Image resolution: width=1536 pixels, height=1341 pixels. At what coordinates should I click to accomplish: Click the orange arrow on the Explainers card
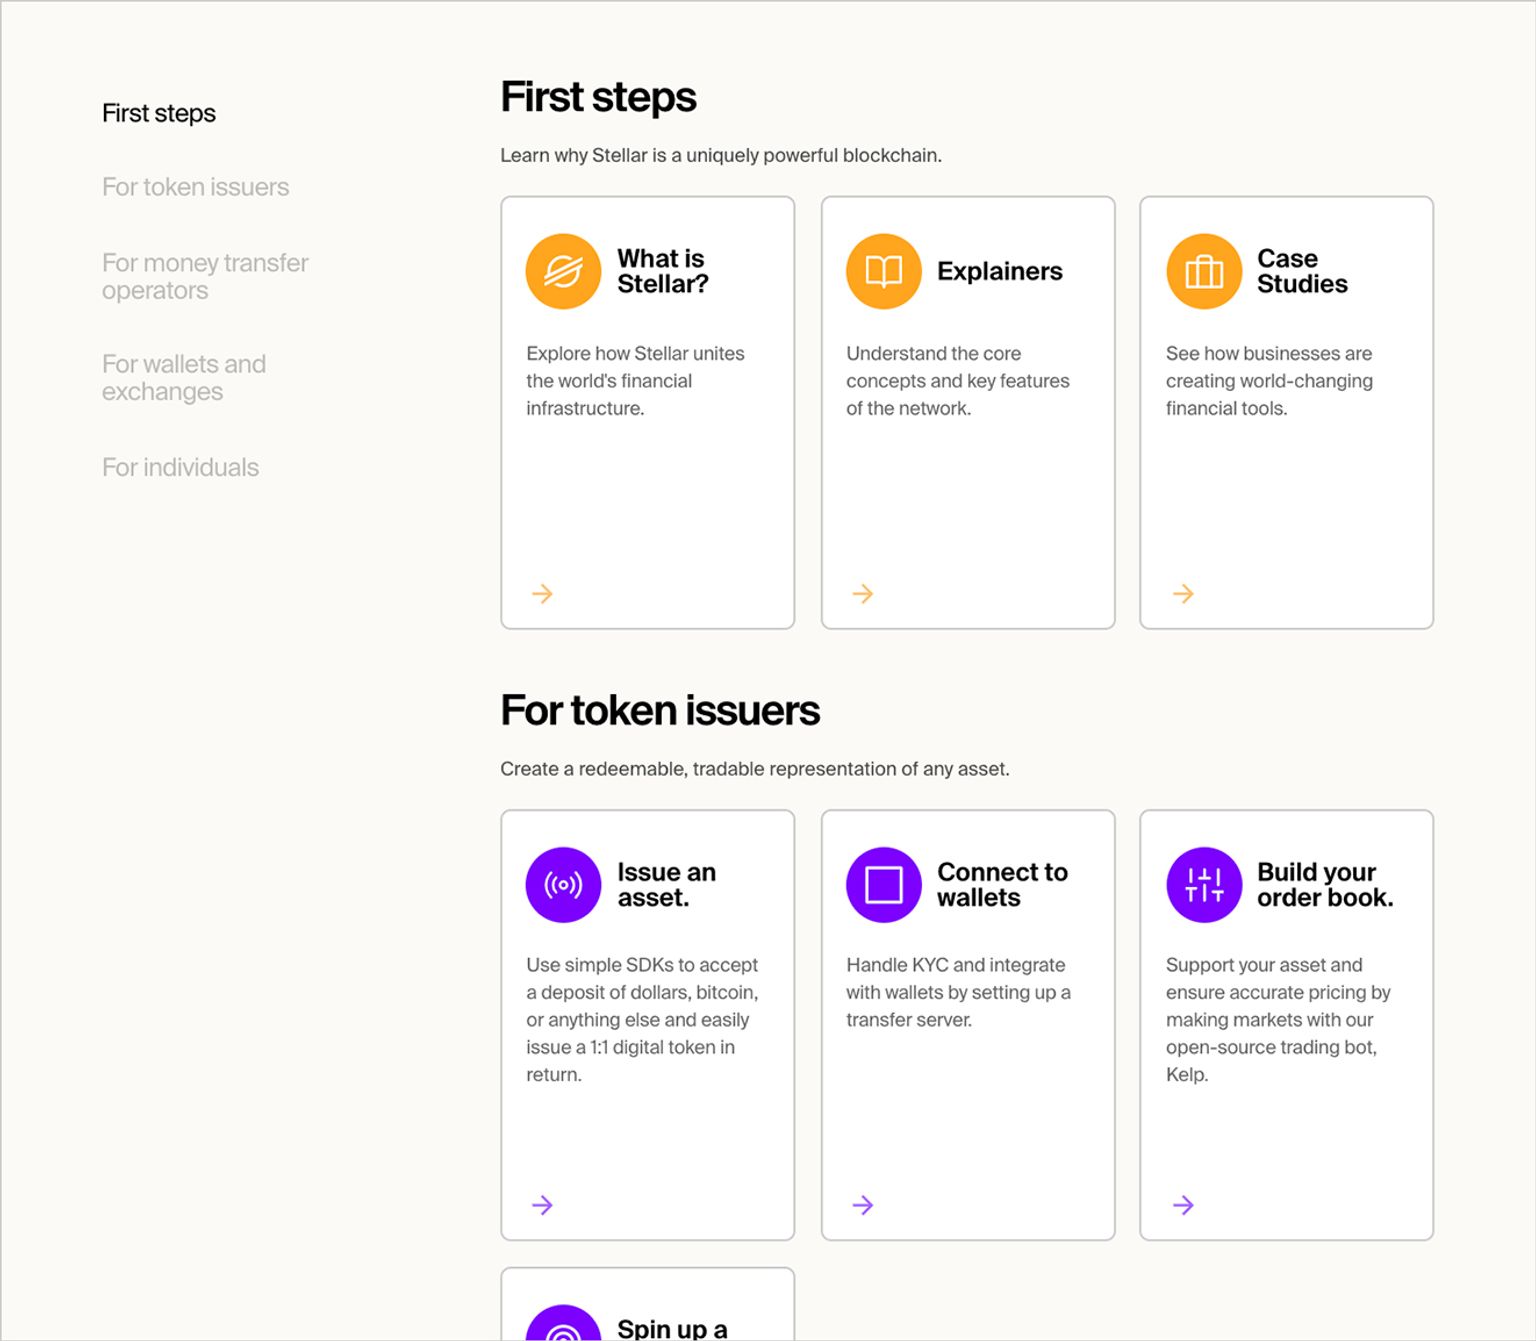862,594
